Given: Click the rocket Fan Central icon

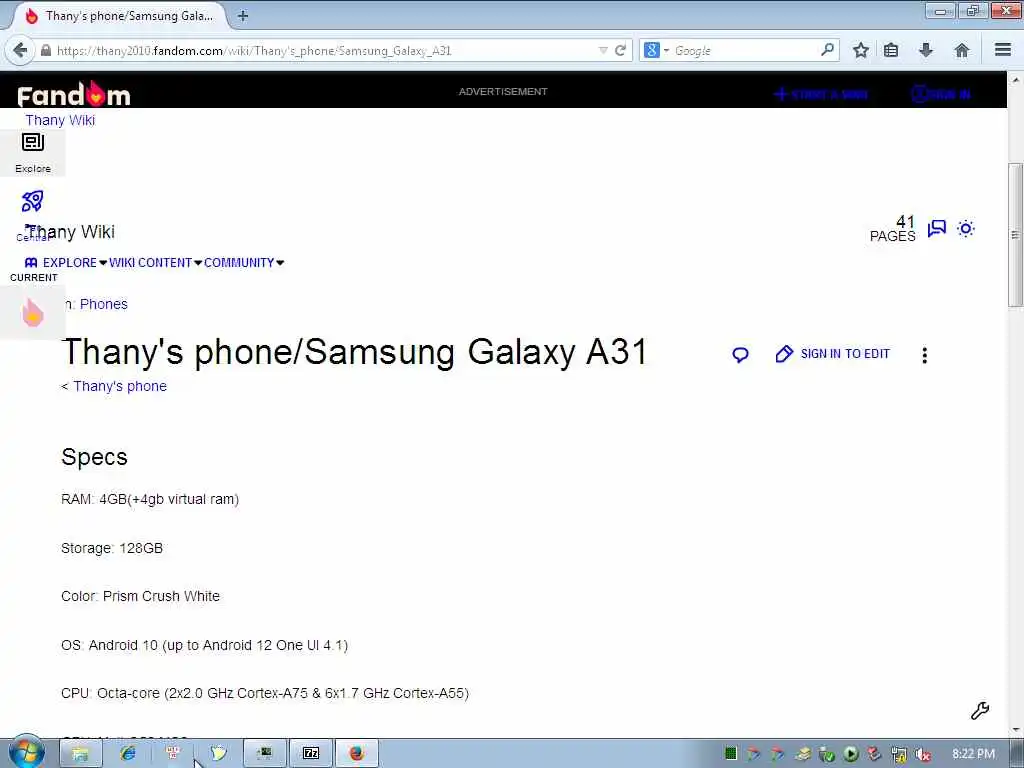Looking at the screenshot, I should click(x=33, y=201).
